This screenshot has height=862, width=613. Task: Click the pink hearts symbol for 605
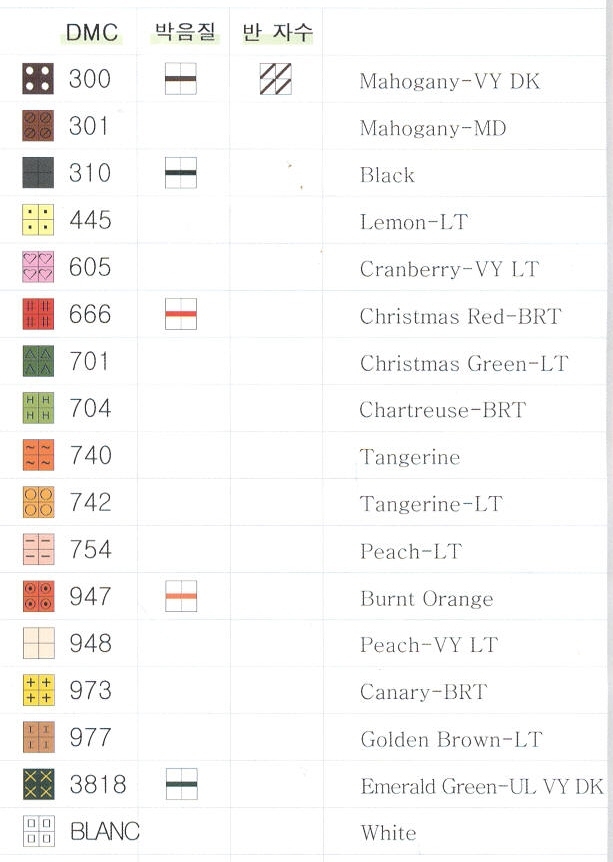click(x=38, y=267)
